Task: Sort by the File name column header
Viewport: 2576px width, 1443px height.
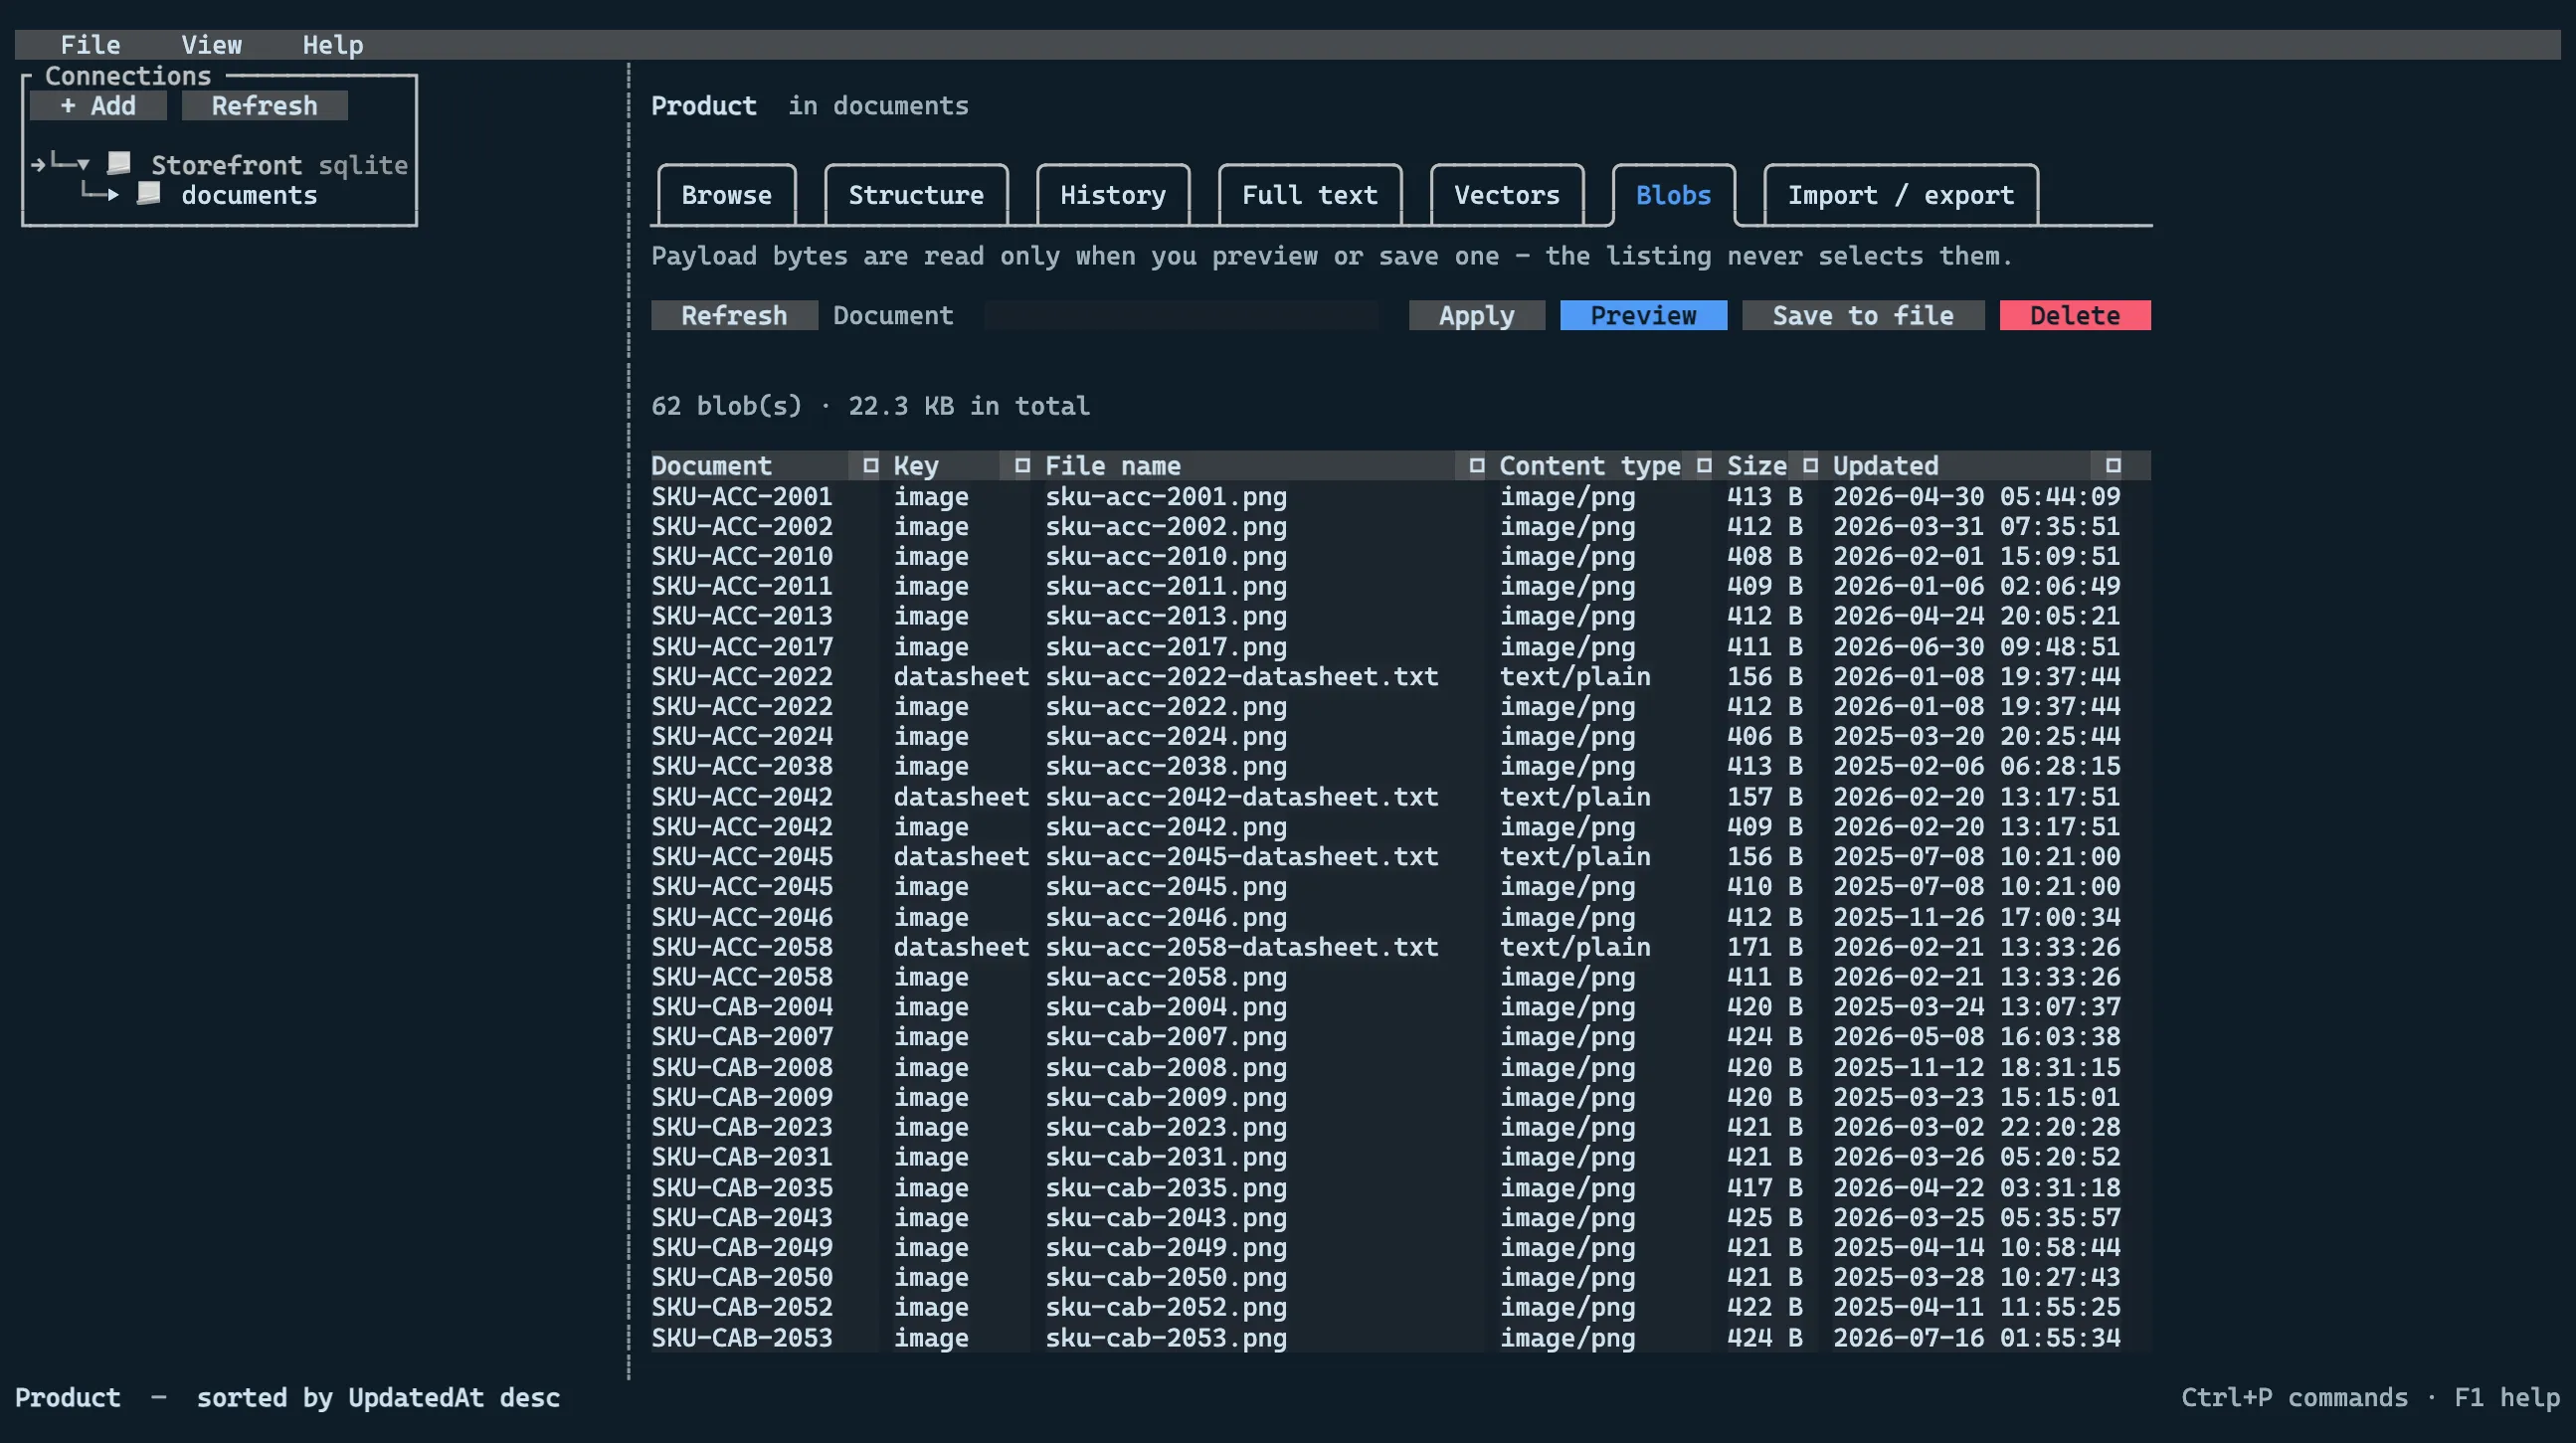Action: [x=1113, y=465]
